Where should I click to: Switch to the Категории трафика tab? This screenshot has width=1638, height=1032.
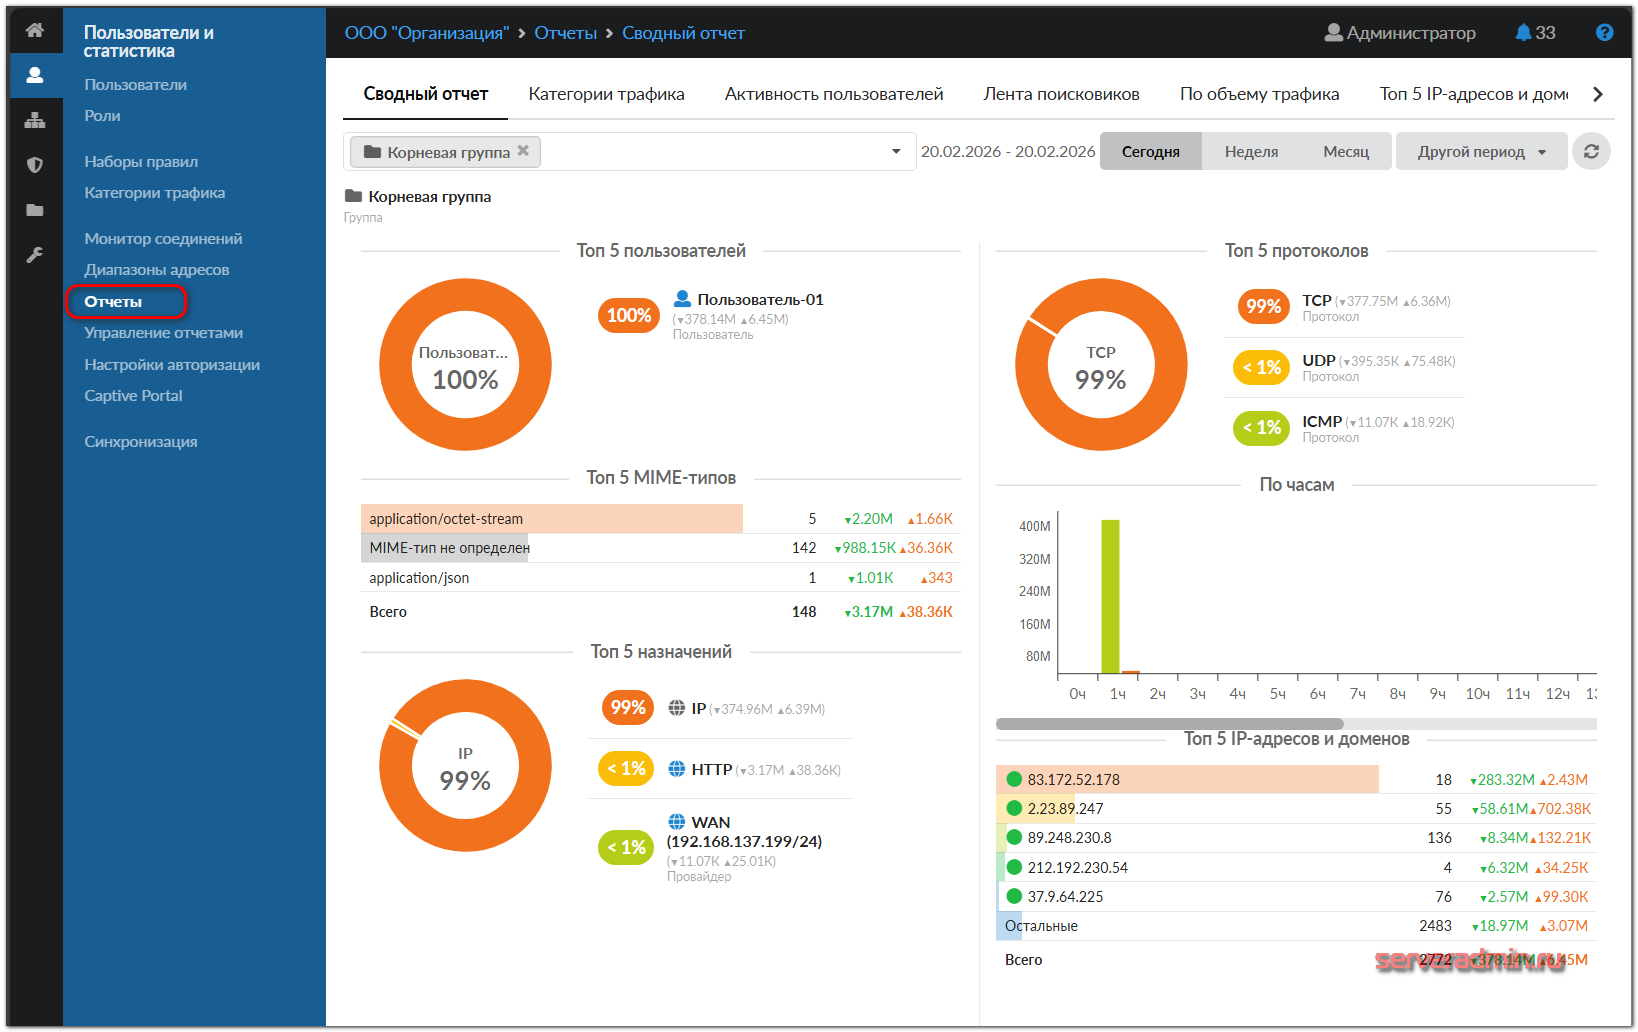point(606,94)
